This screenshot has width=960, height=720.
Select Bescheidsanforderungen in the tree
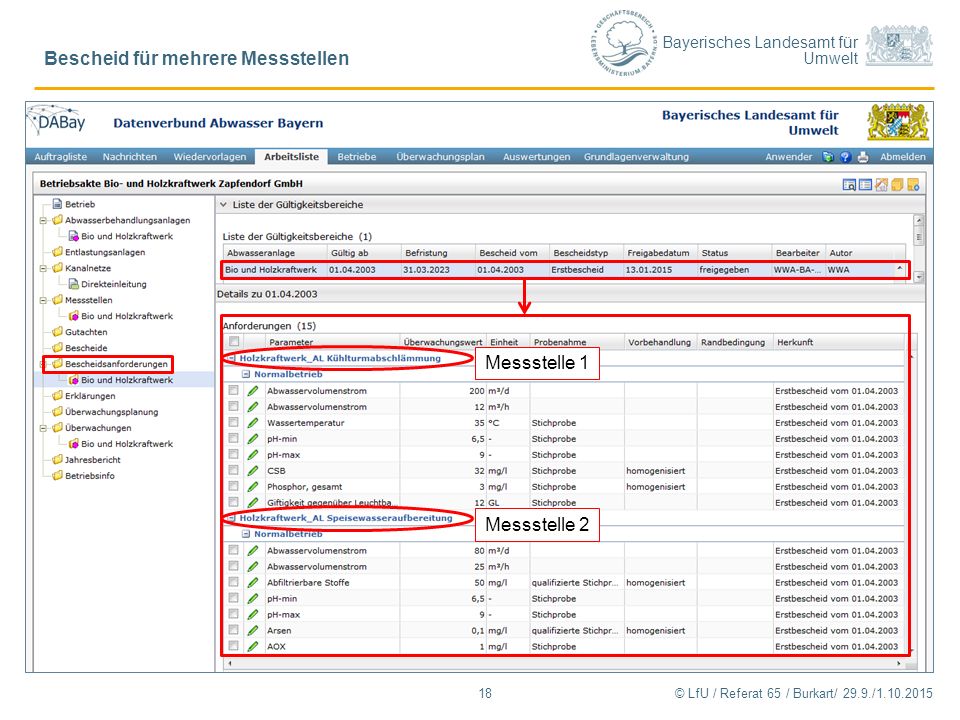(116, 364)
